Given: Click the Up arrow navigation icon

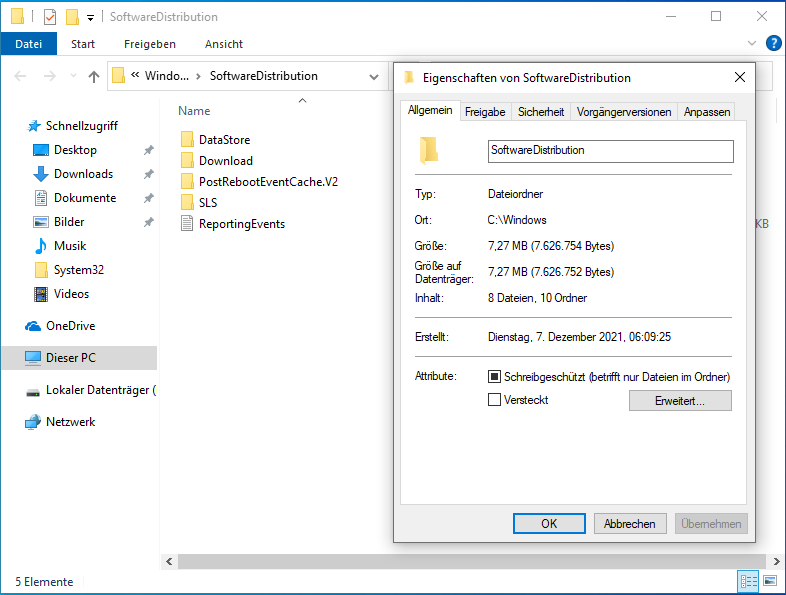Looking at the screenshot, I should click(94, 76).
